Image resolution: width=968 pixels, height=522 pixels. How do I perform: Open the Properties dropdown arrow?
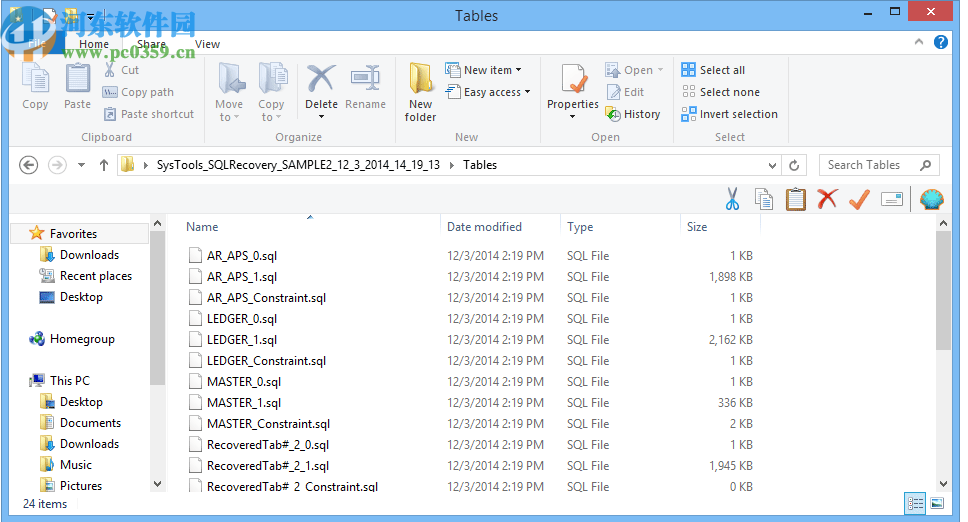[573, 117]
